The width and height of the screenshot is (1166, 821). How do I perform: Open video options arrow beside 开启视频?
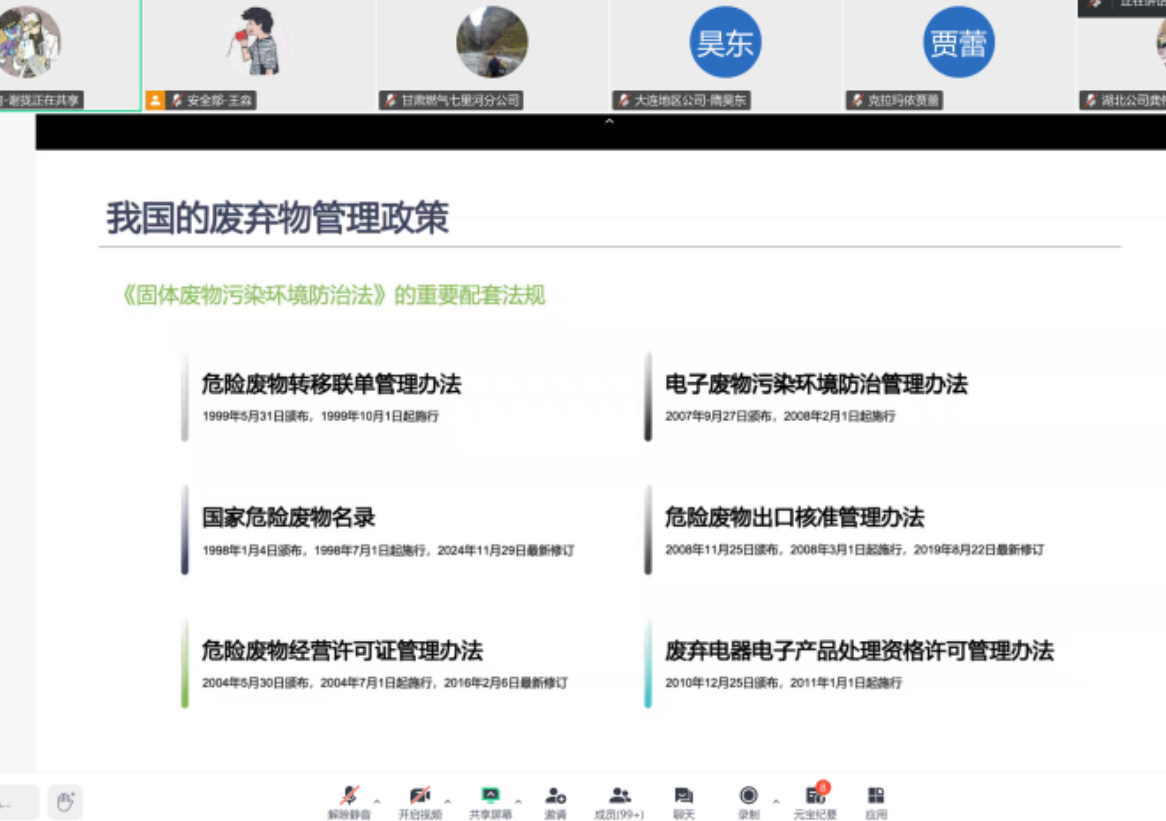point(448,802)
